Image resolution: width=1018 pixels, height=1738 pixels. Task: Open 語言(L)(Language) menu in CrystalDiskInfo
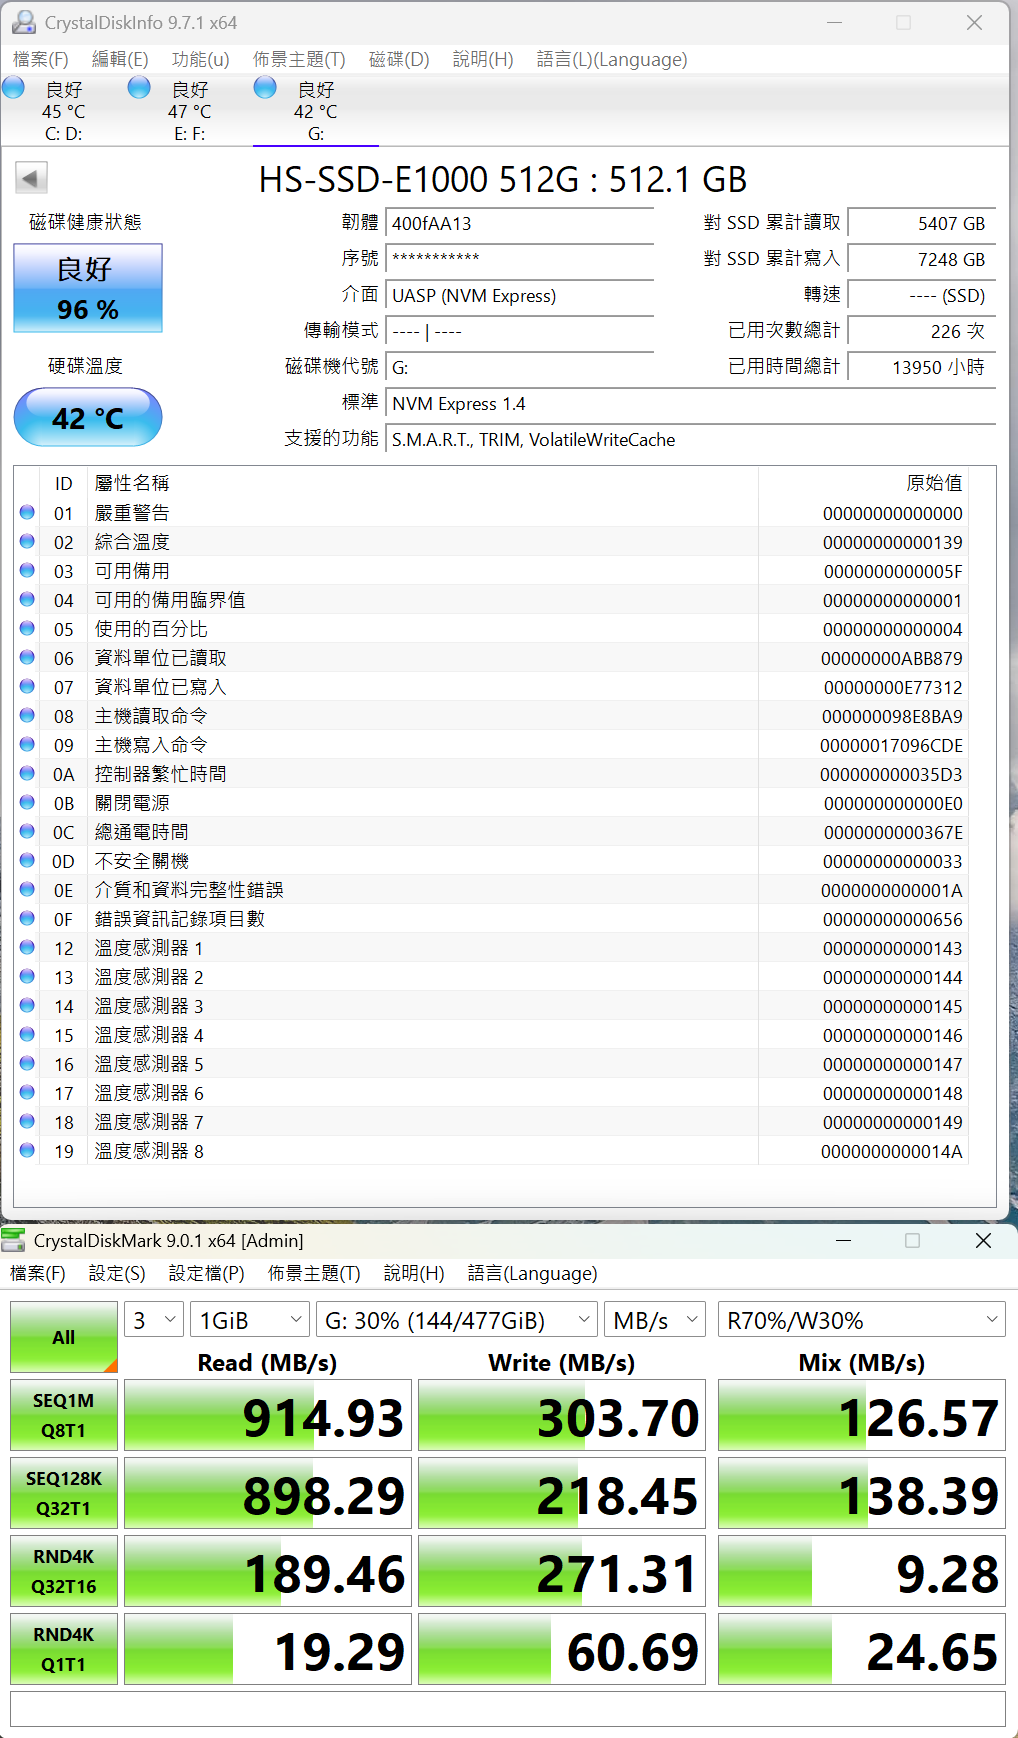pyautogui.click(x=612, y=60)
